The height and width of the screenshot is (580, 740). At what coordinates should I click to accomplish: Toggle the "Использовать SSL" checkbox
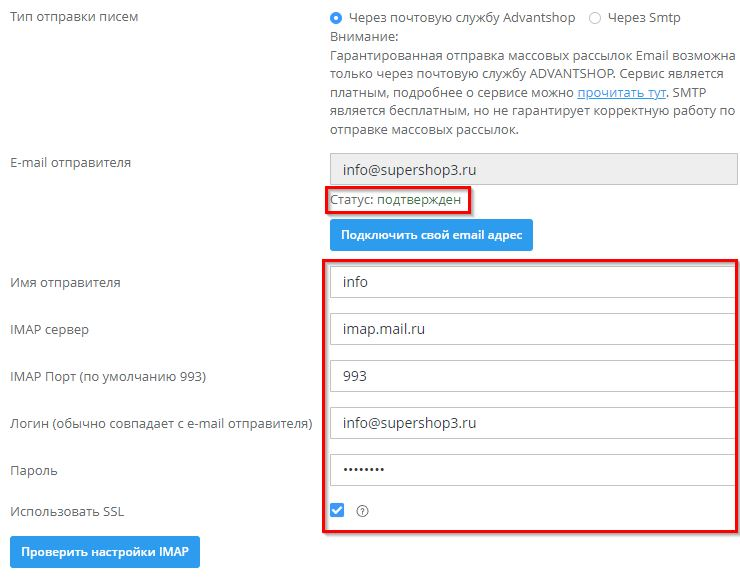pyautogui.click(x=337, y=511)
